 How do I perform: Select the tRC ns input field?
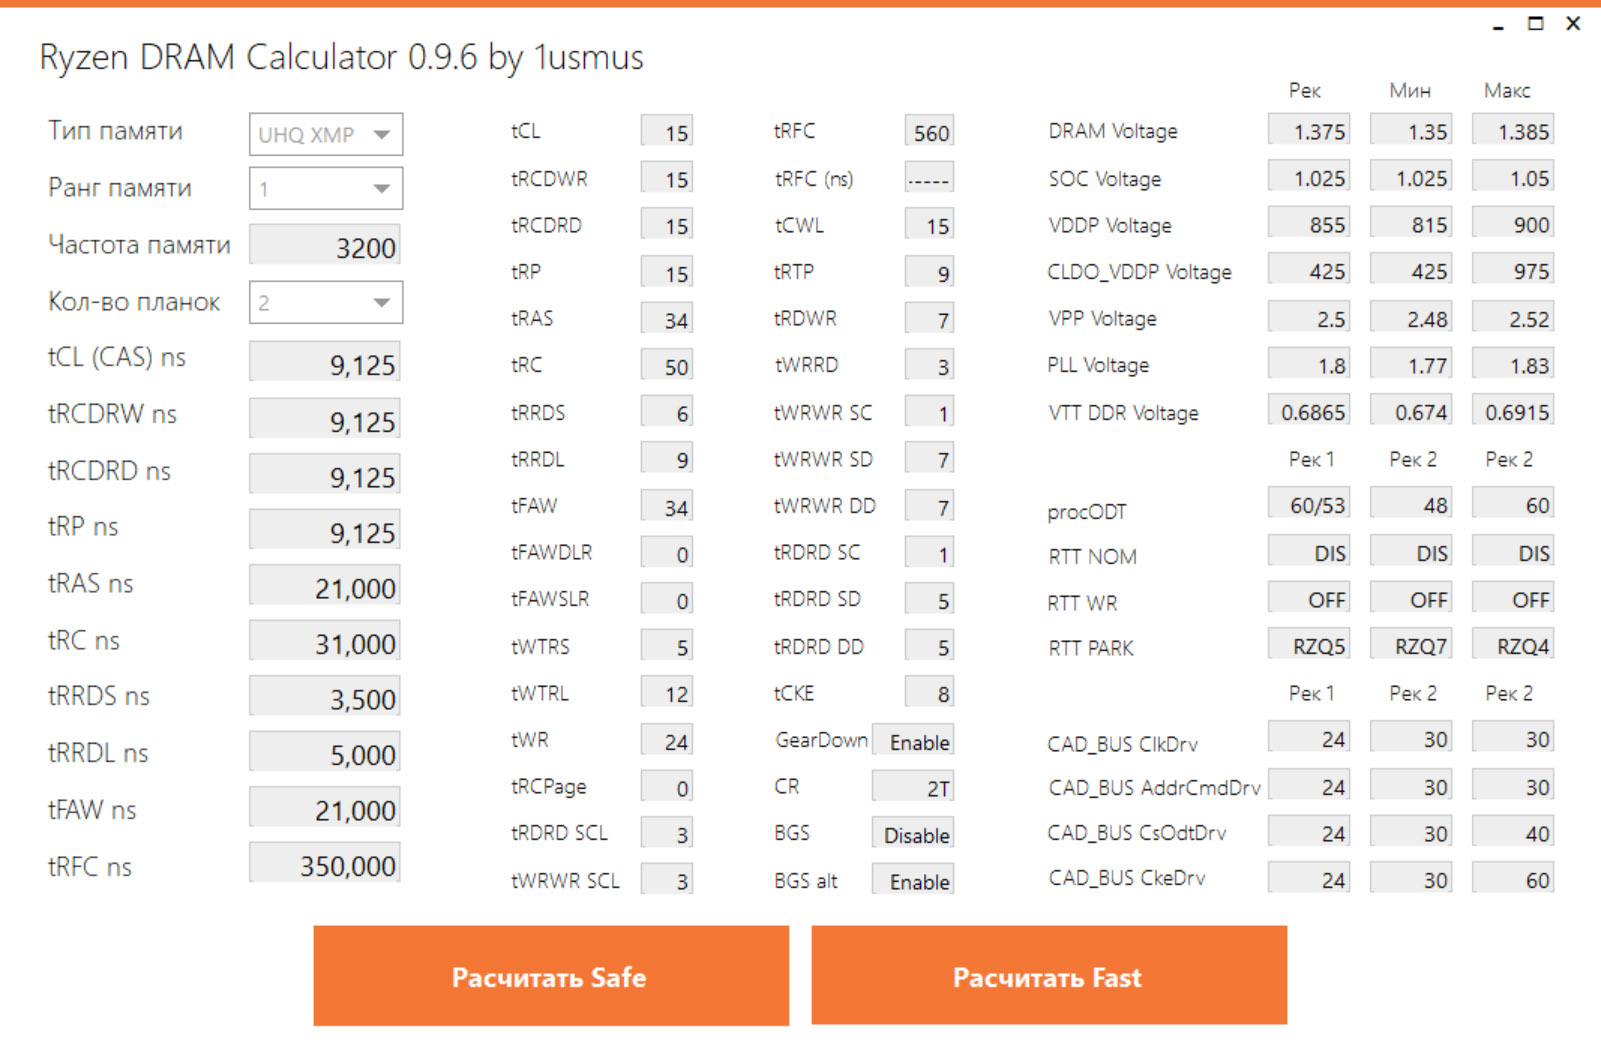point(325,643)
